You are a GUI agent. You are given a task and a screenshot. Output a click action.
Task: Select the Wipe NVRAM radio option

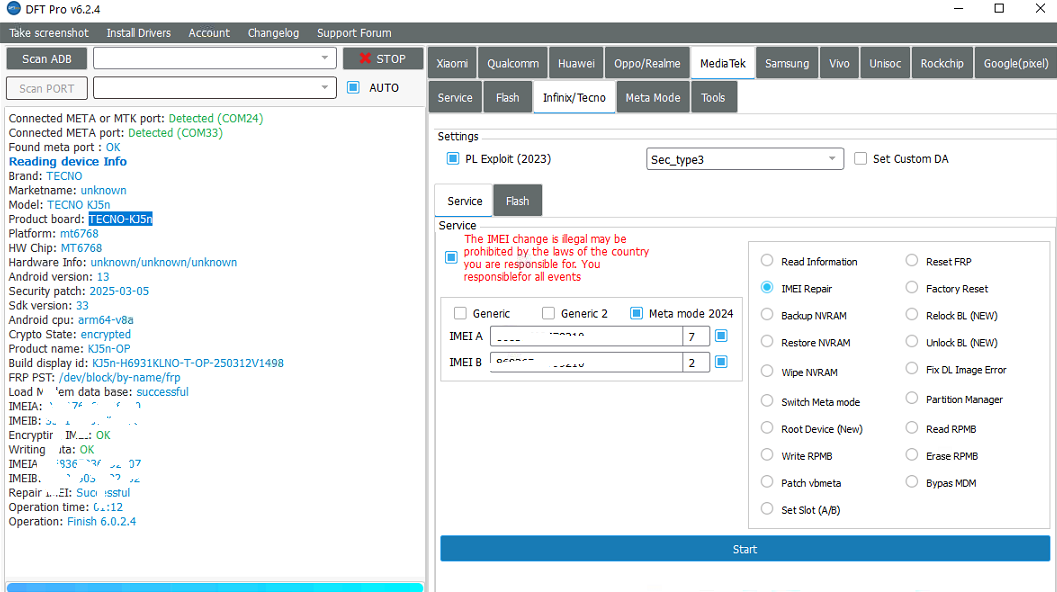pyautogui.click(x=766, y=371)
